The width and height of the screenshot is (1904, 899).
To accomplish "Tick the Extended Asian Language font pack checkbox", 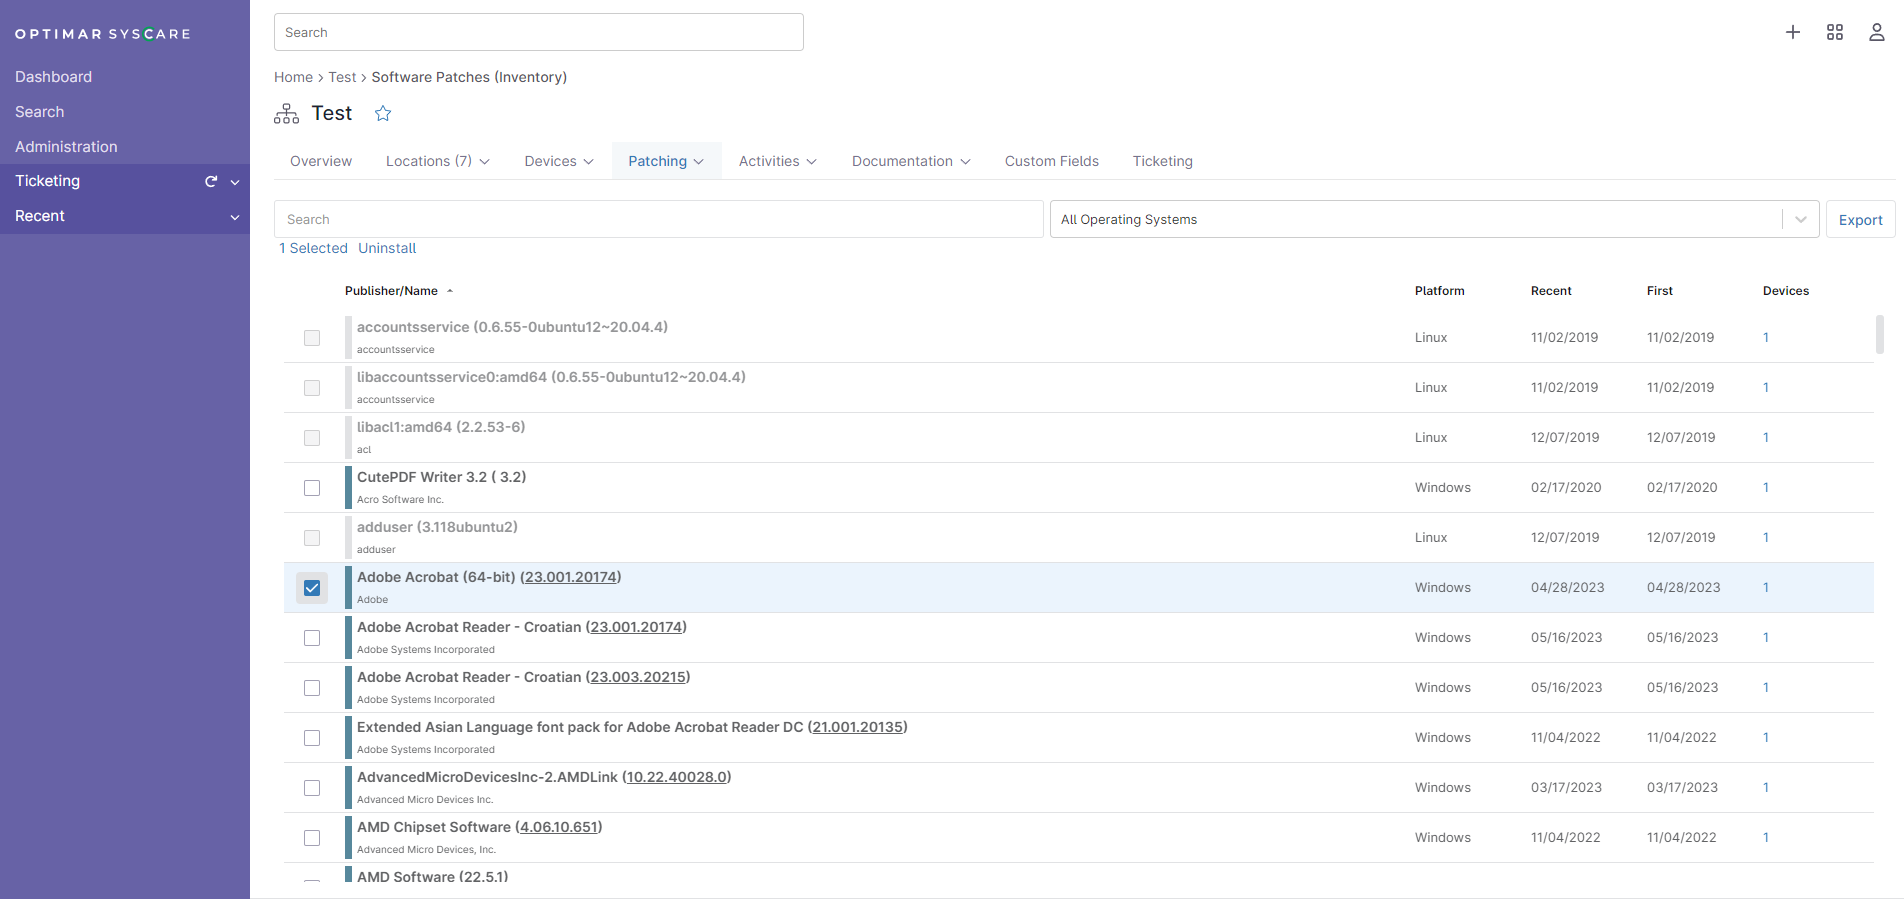I will coord(312,738).
